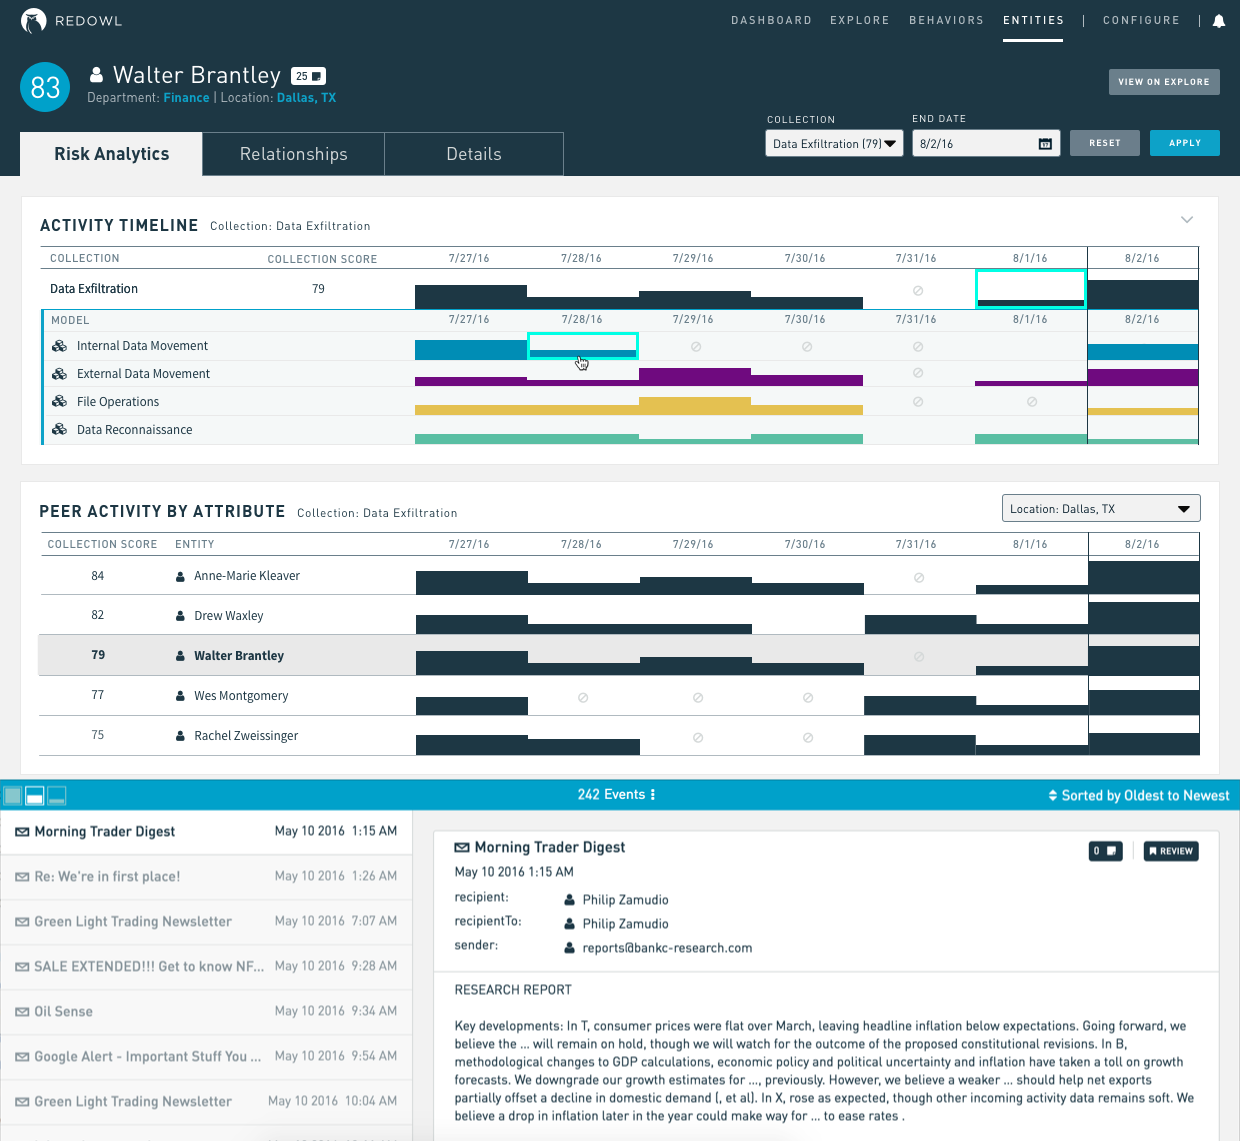Click the envelope icon for Morning Trader Digest in the list
This screenshot has width=1240, height=1141.
coord(22,832)
